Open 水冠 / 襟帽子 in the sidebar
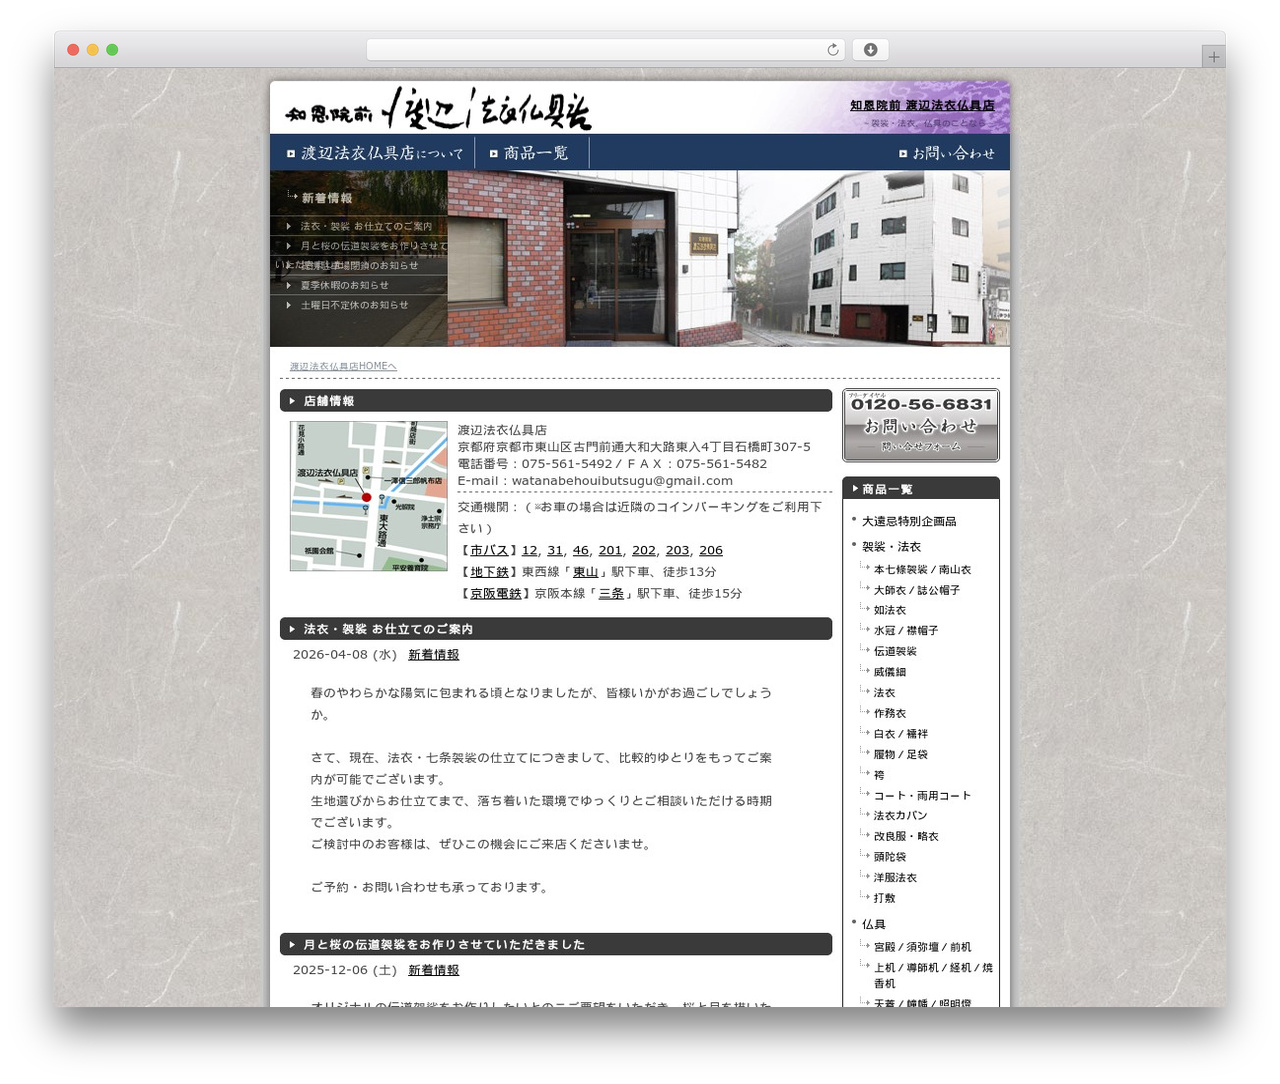1280x1084 pixels. [906, 631]
